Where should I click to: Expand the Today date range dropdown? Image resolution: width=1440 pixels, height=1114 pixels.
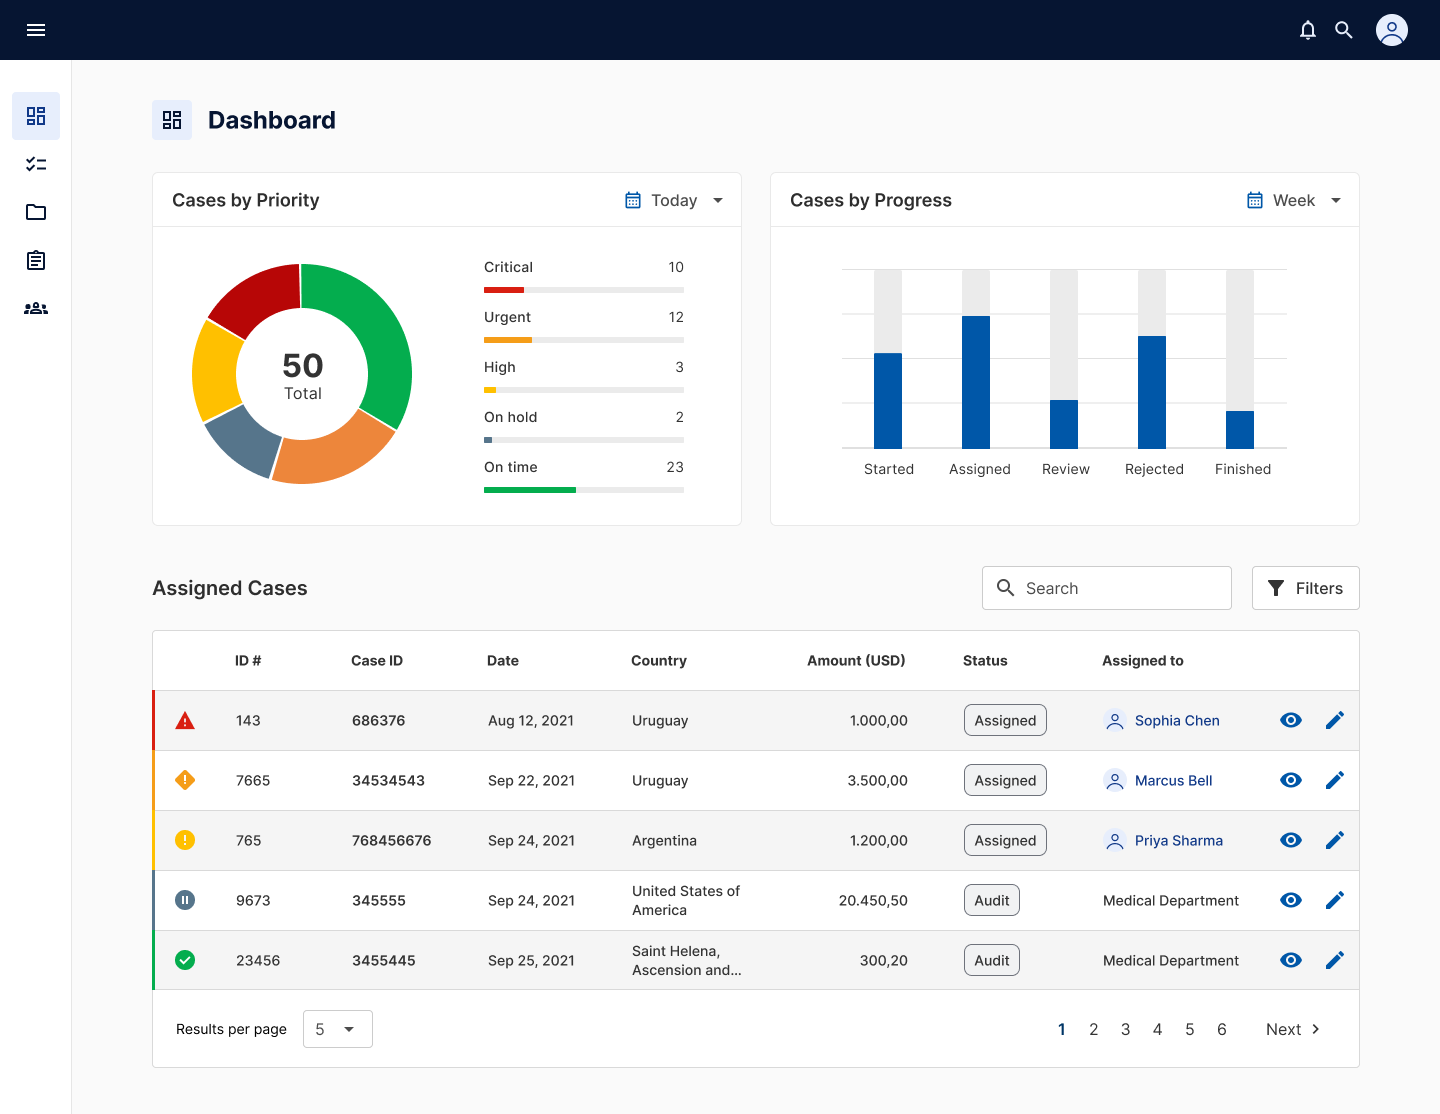click(674, 200)
